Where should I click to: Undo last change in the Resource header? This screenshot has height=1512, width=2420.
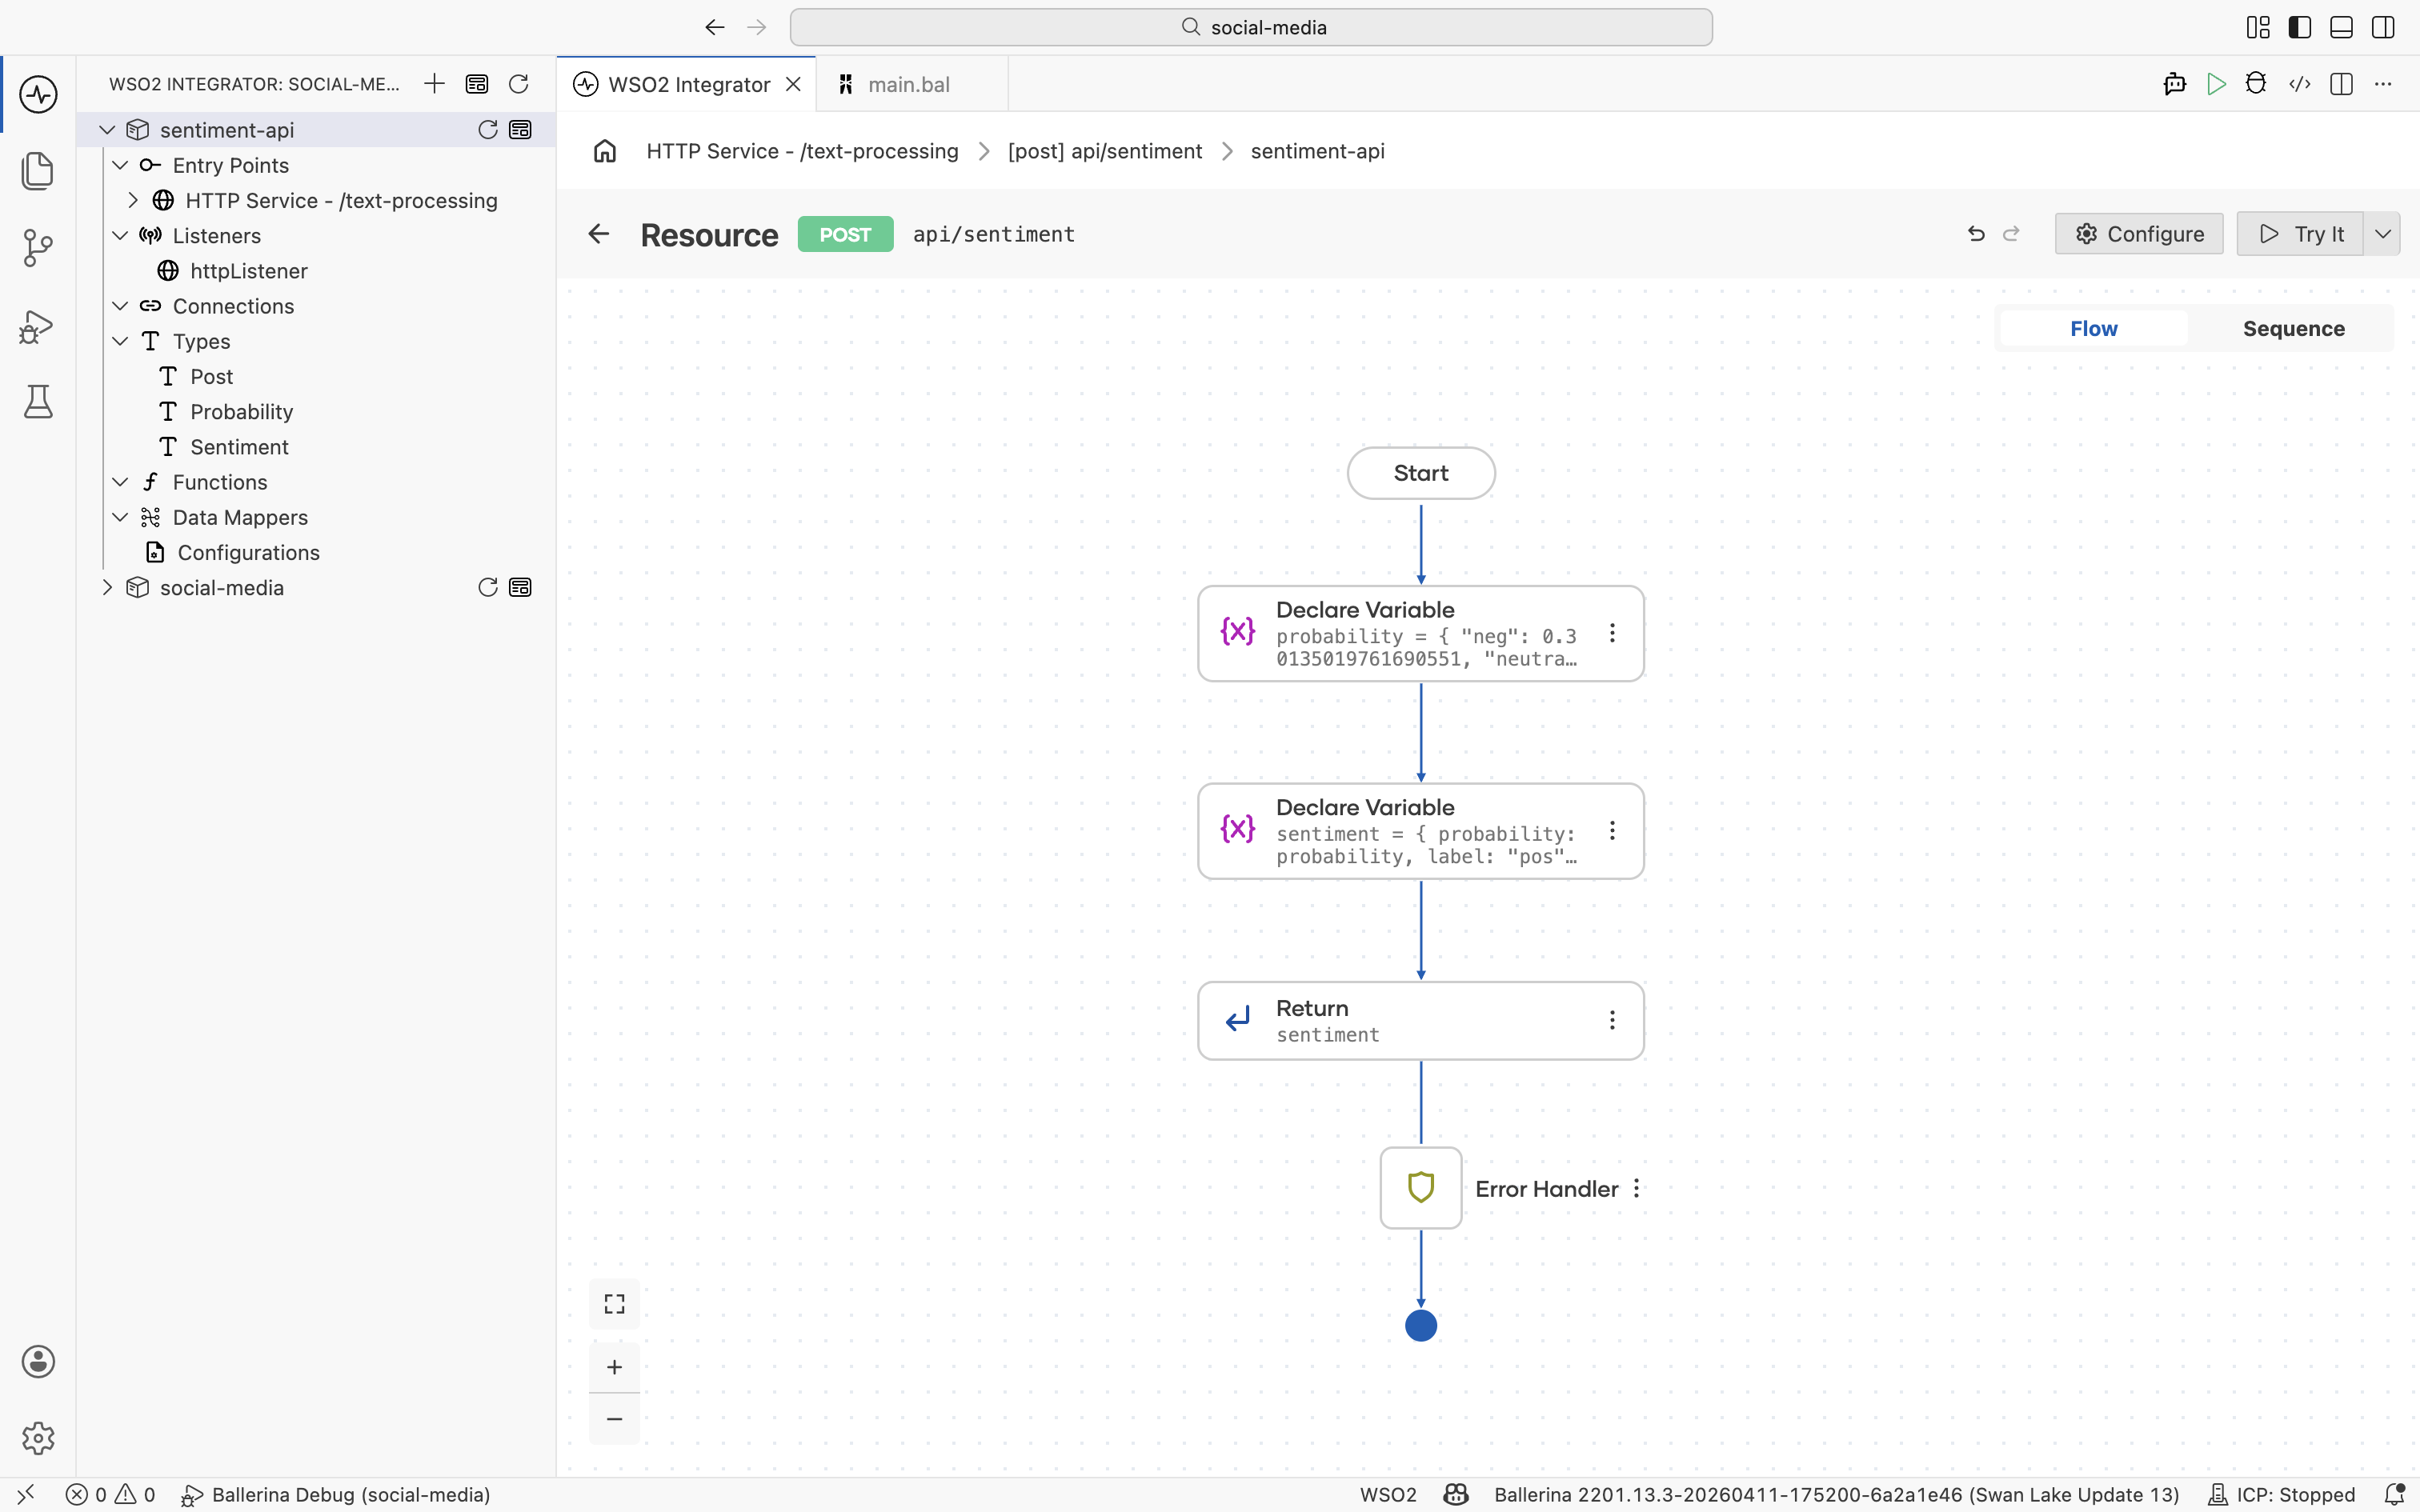click(x=1976, y=234)
